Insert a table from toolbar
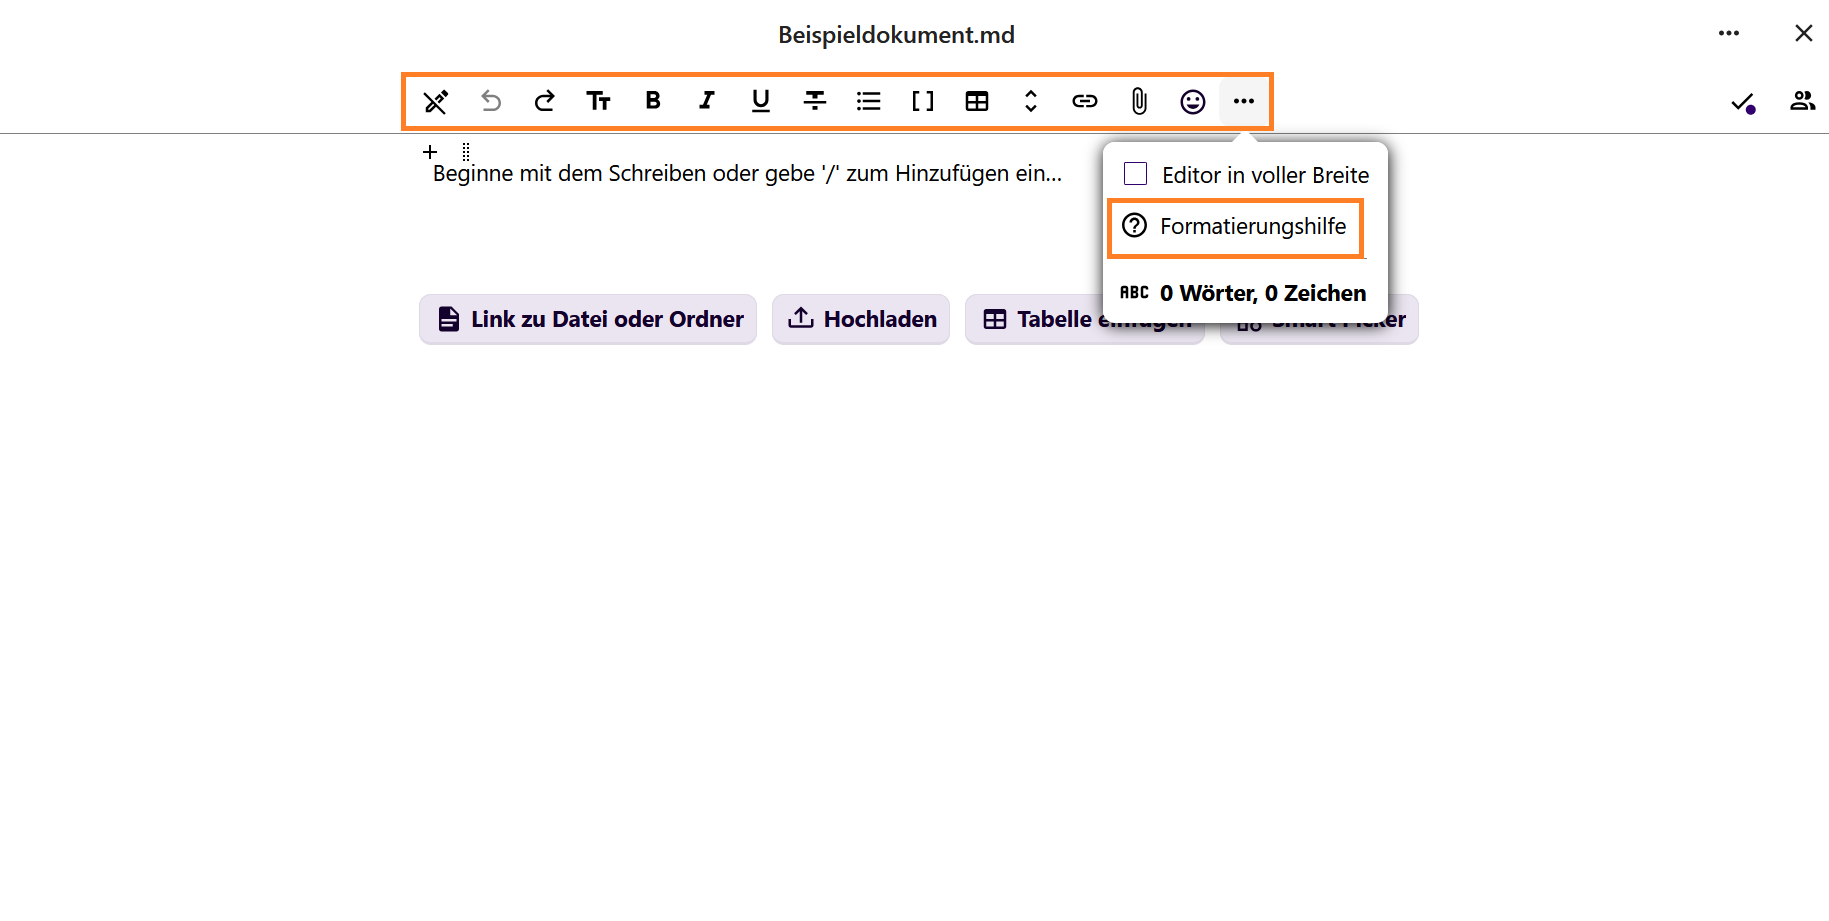Image resolution: width=1829 pixels, height=921 pixels. point(977,101)
